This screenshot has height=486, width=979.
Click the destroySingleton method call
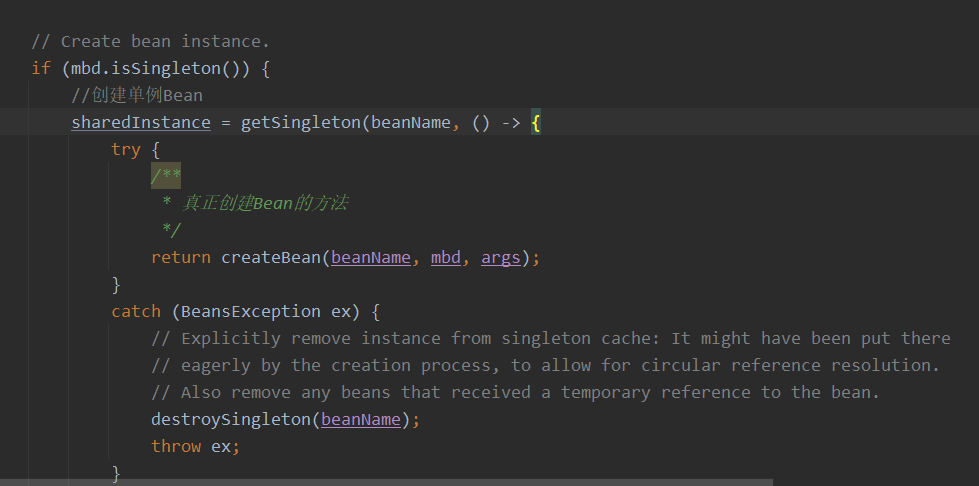231,419
